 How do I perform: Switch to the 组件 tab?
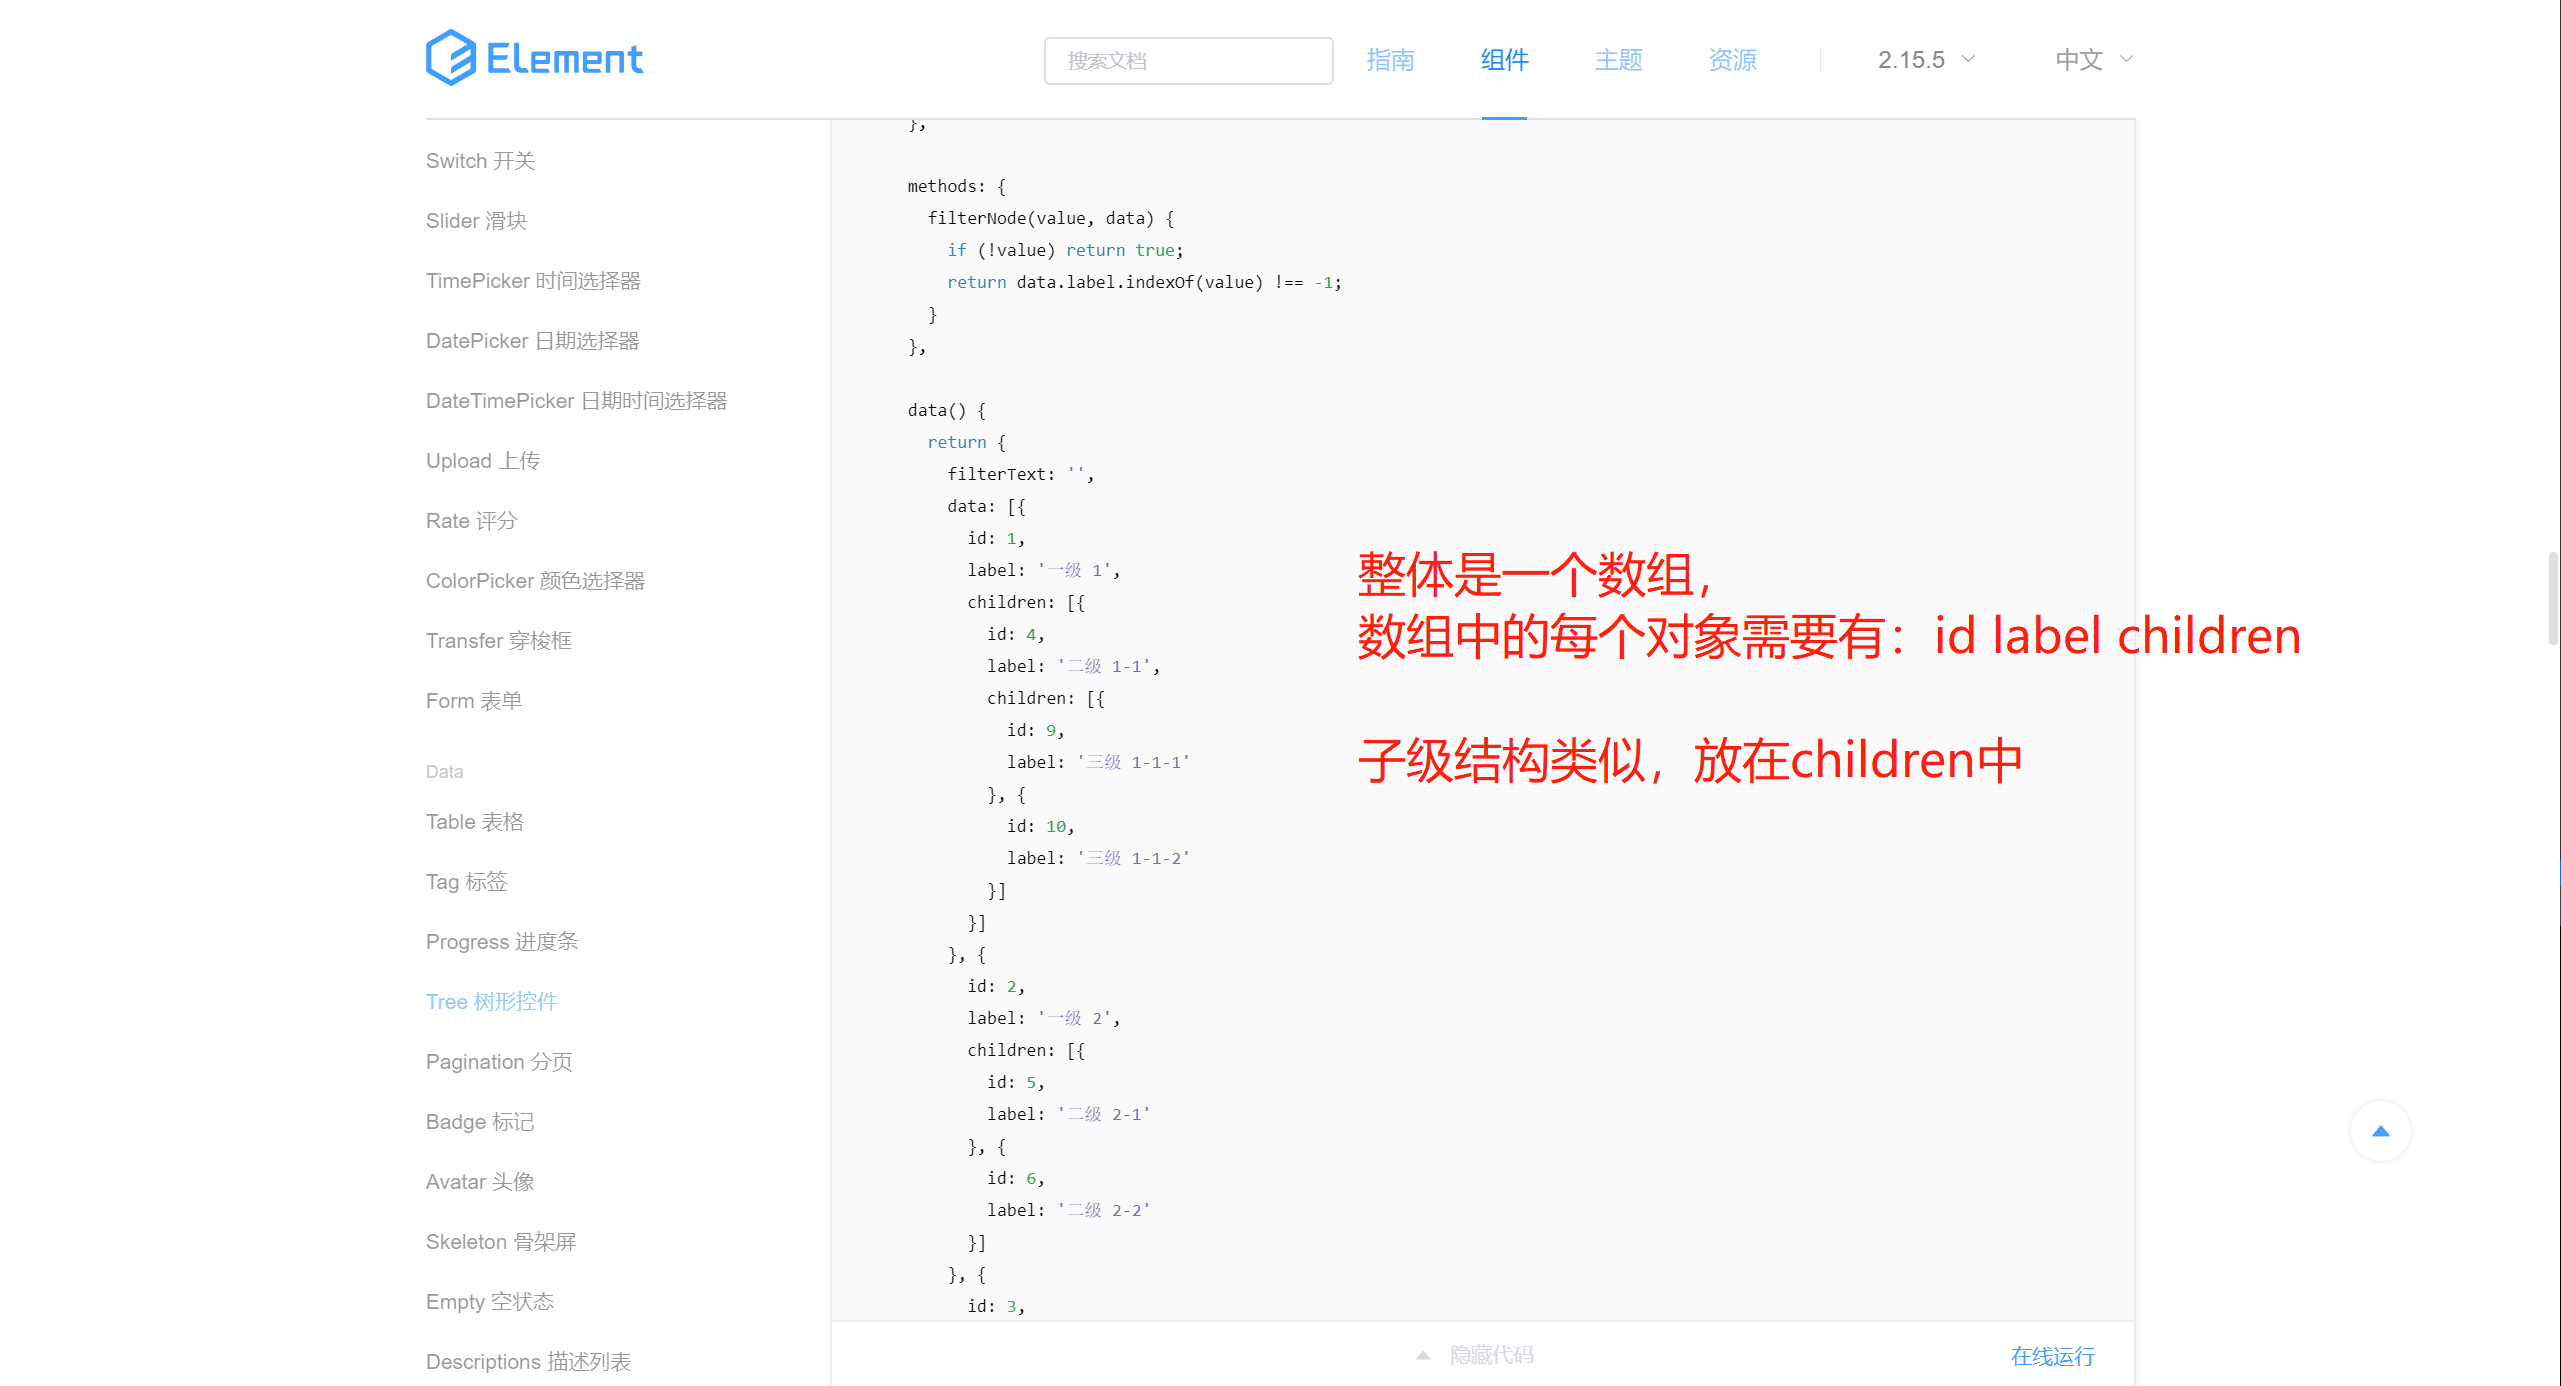pyautogui.click(x=1503, y=60)
